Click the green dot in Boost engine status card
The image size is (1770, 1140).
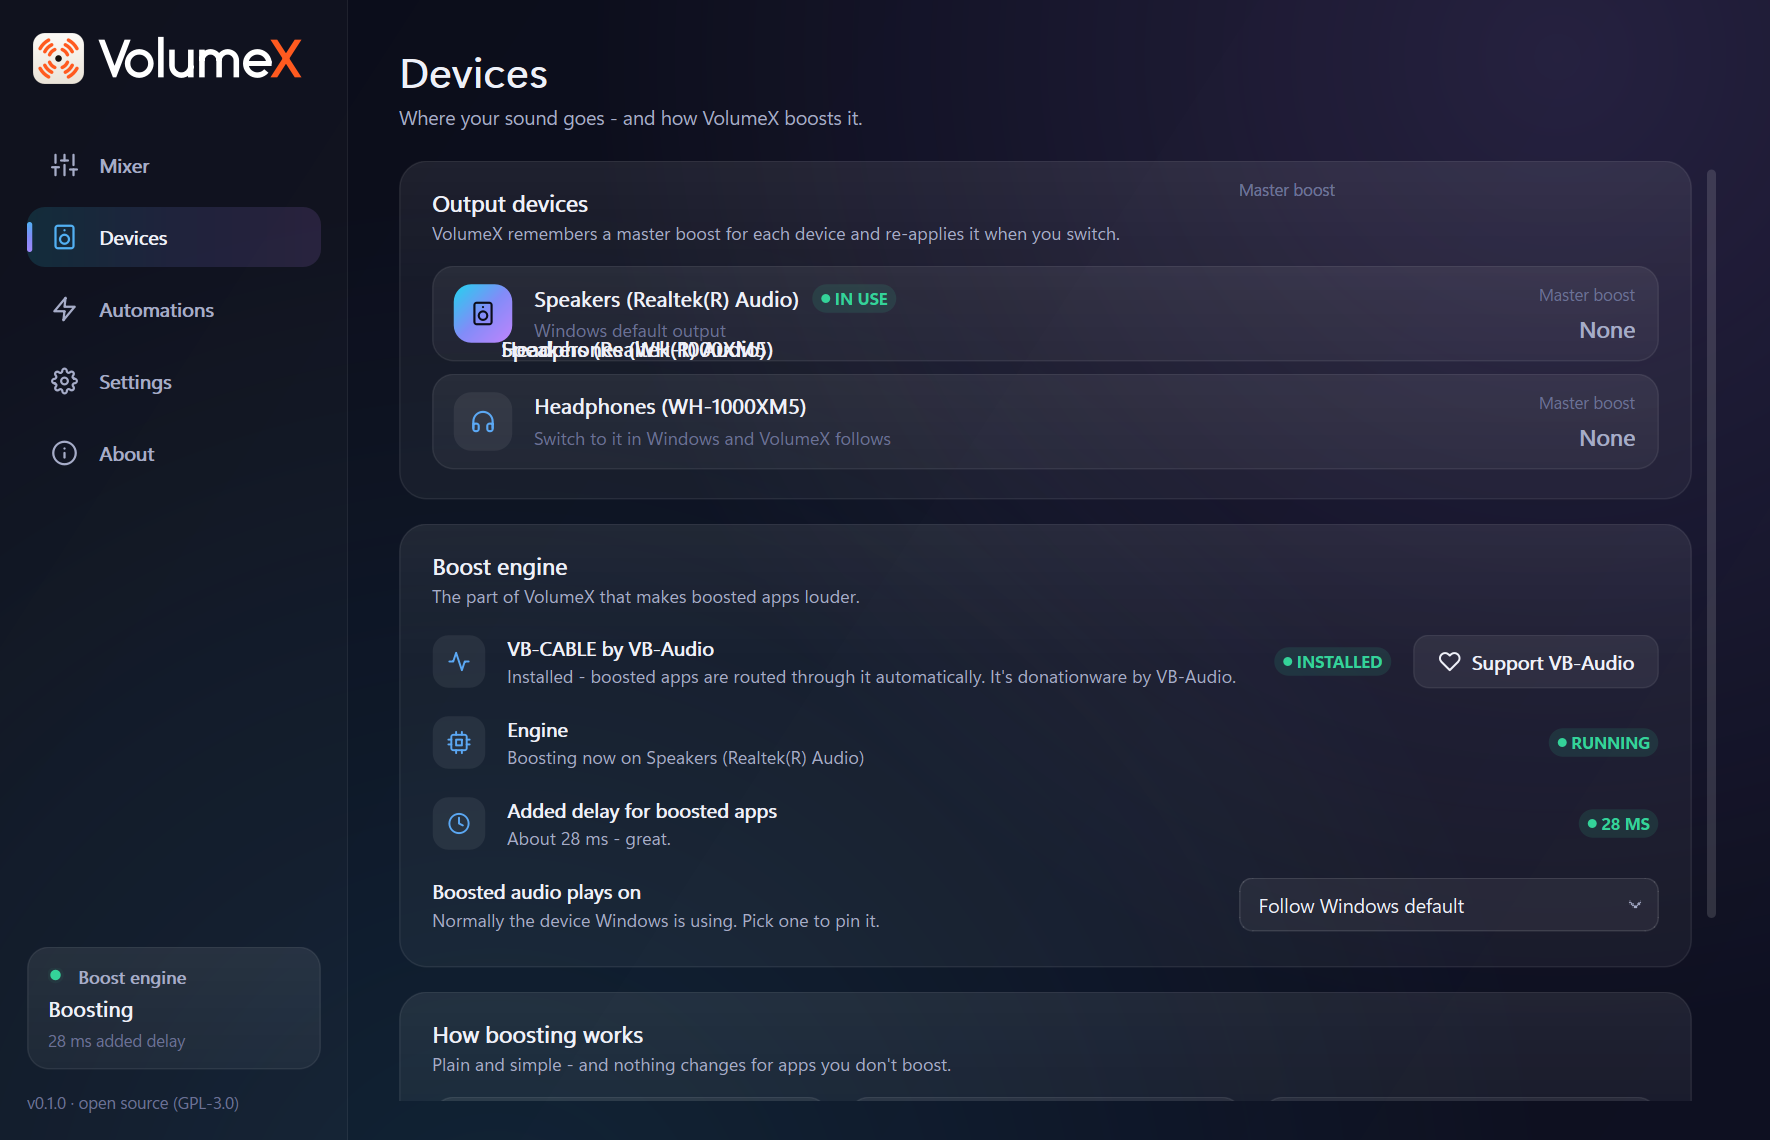56,975
